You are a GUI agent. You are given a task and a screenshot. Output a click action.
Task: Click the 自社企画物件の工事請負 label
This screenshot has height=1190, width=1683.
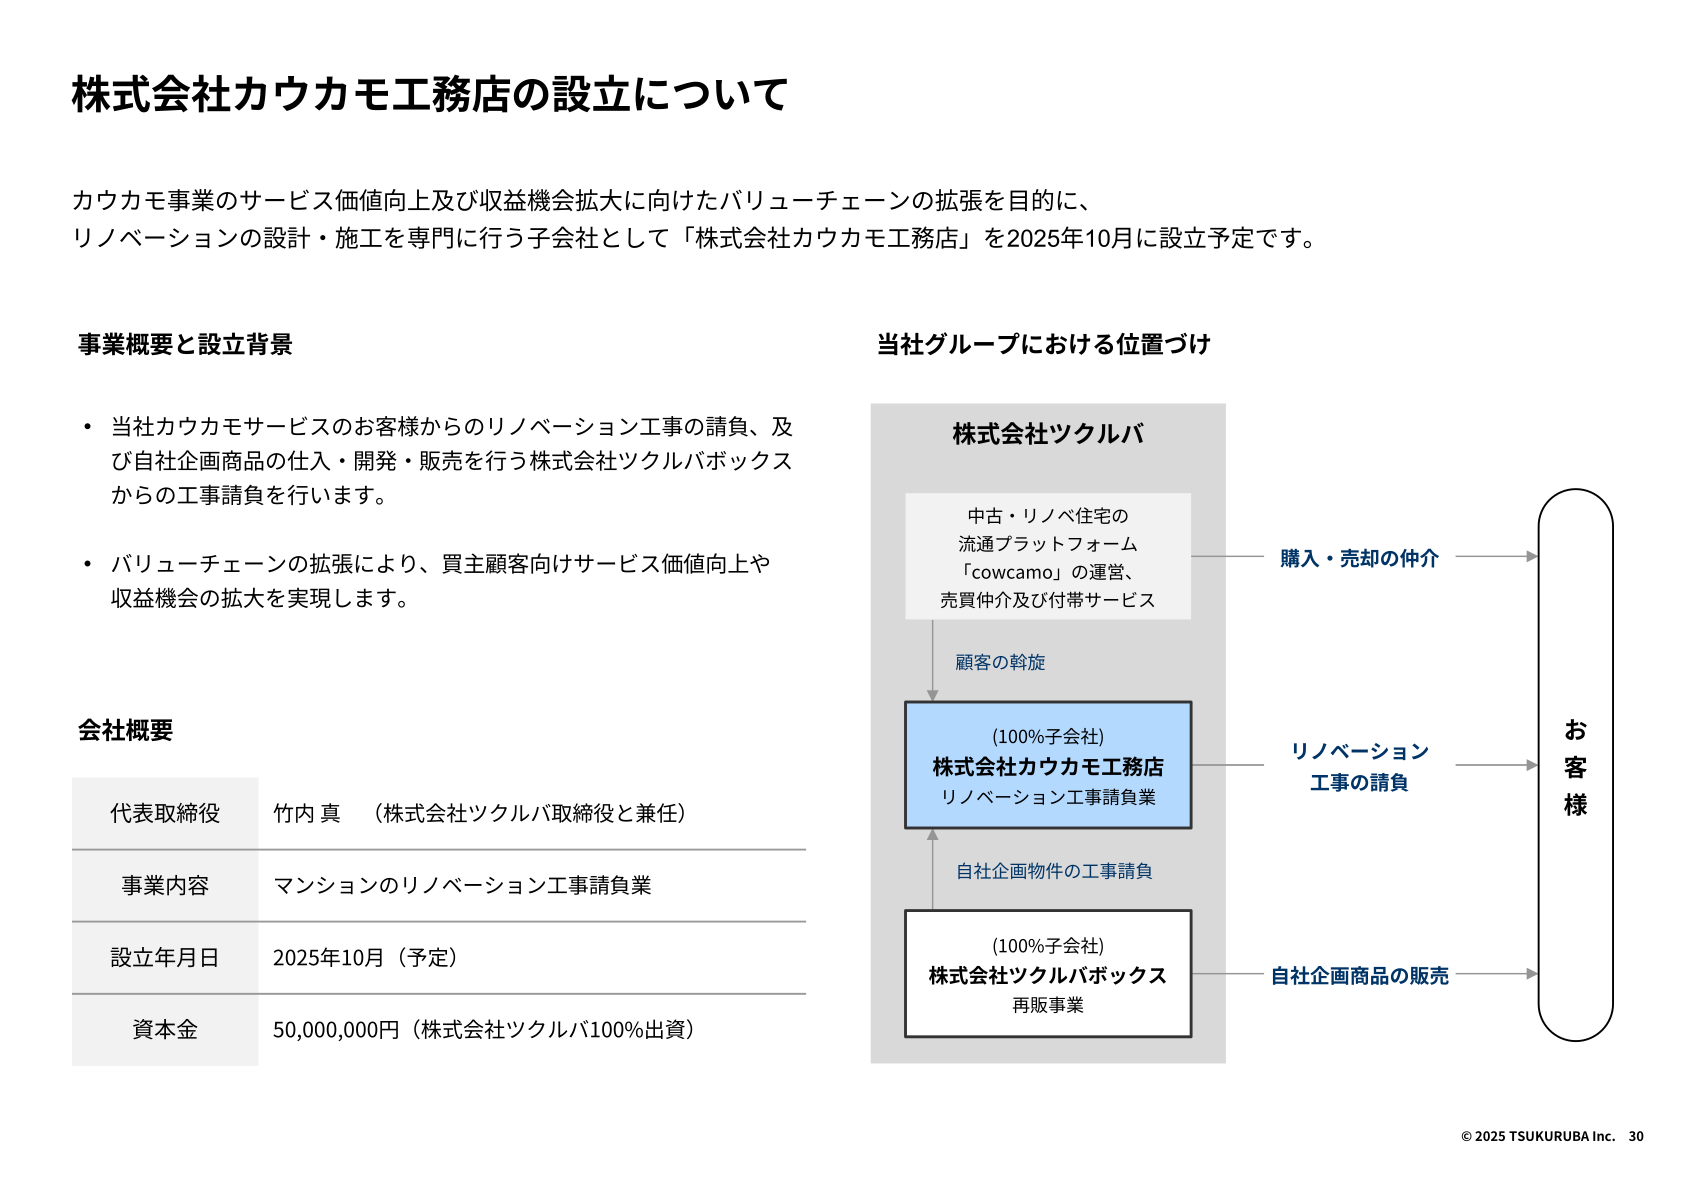tap(1054, 872)
